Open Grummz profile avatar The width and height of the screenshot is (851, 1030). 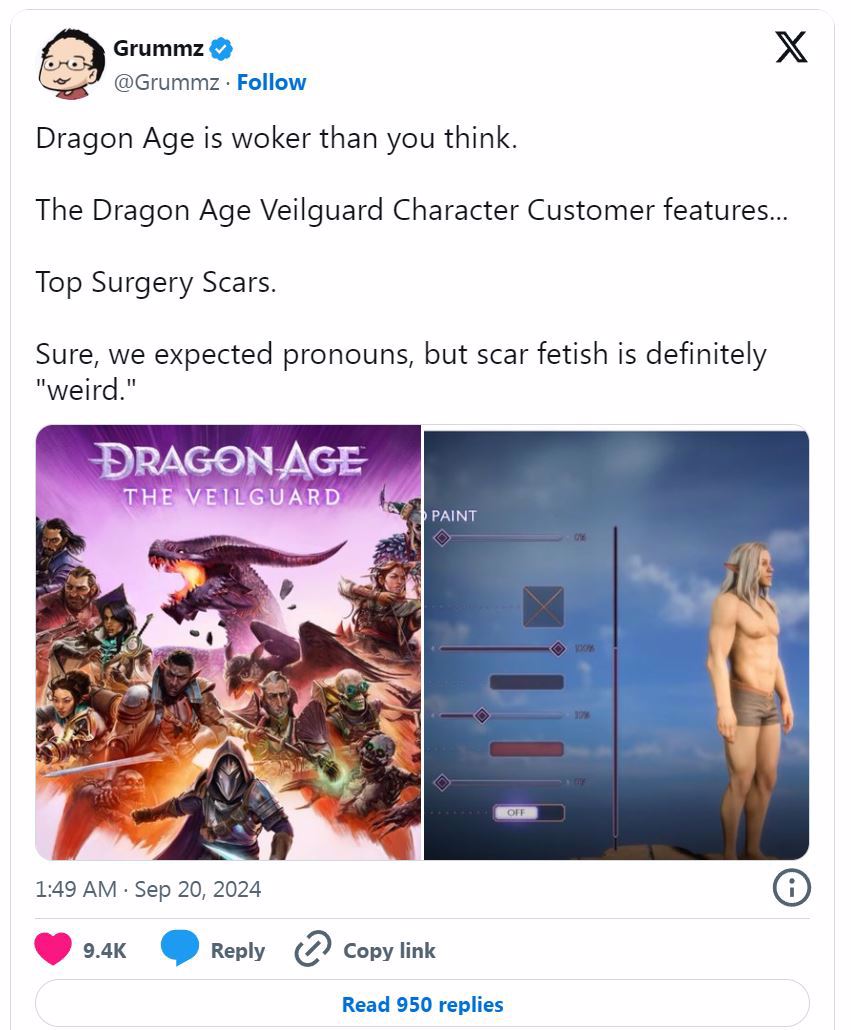[72, 64]
